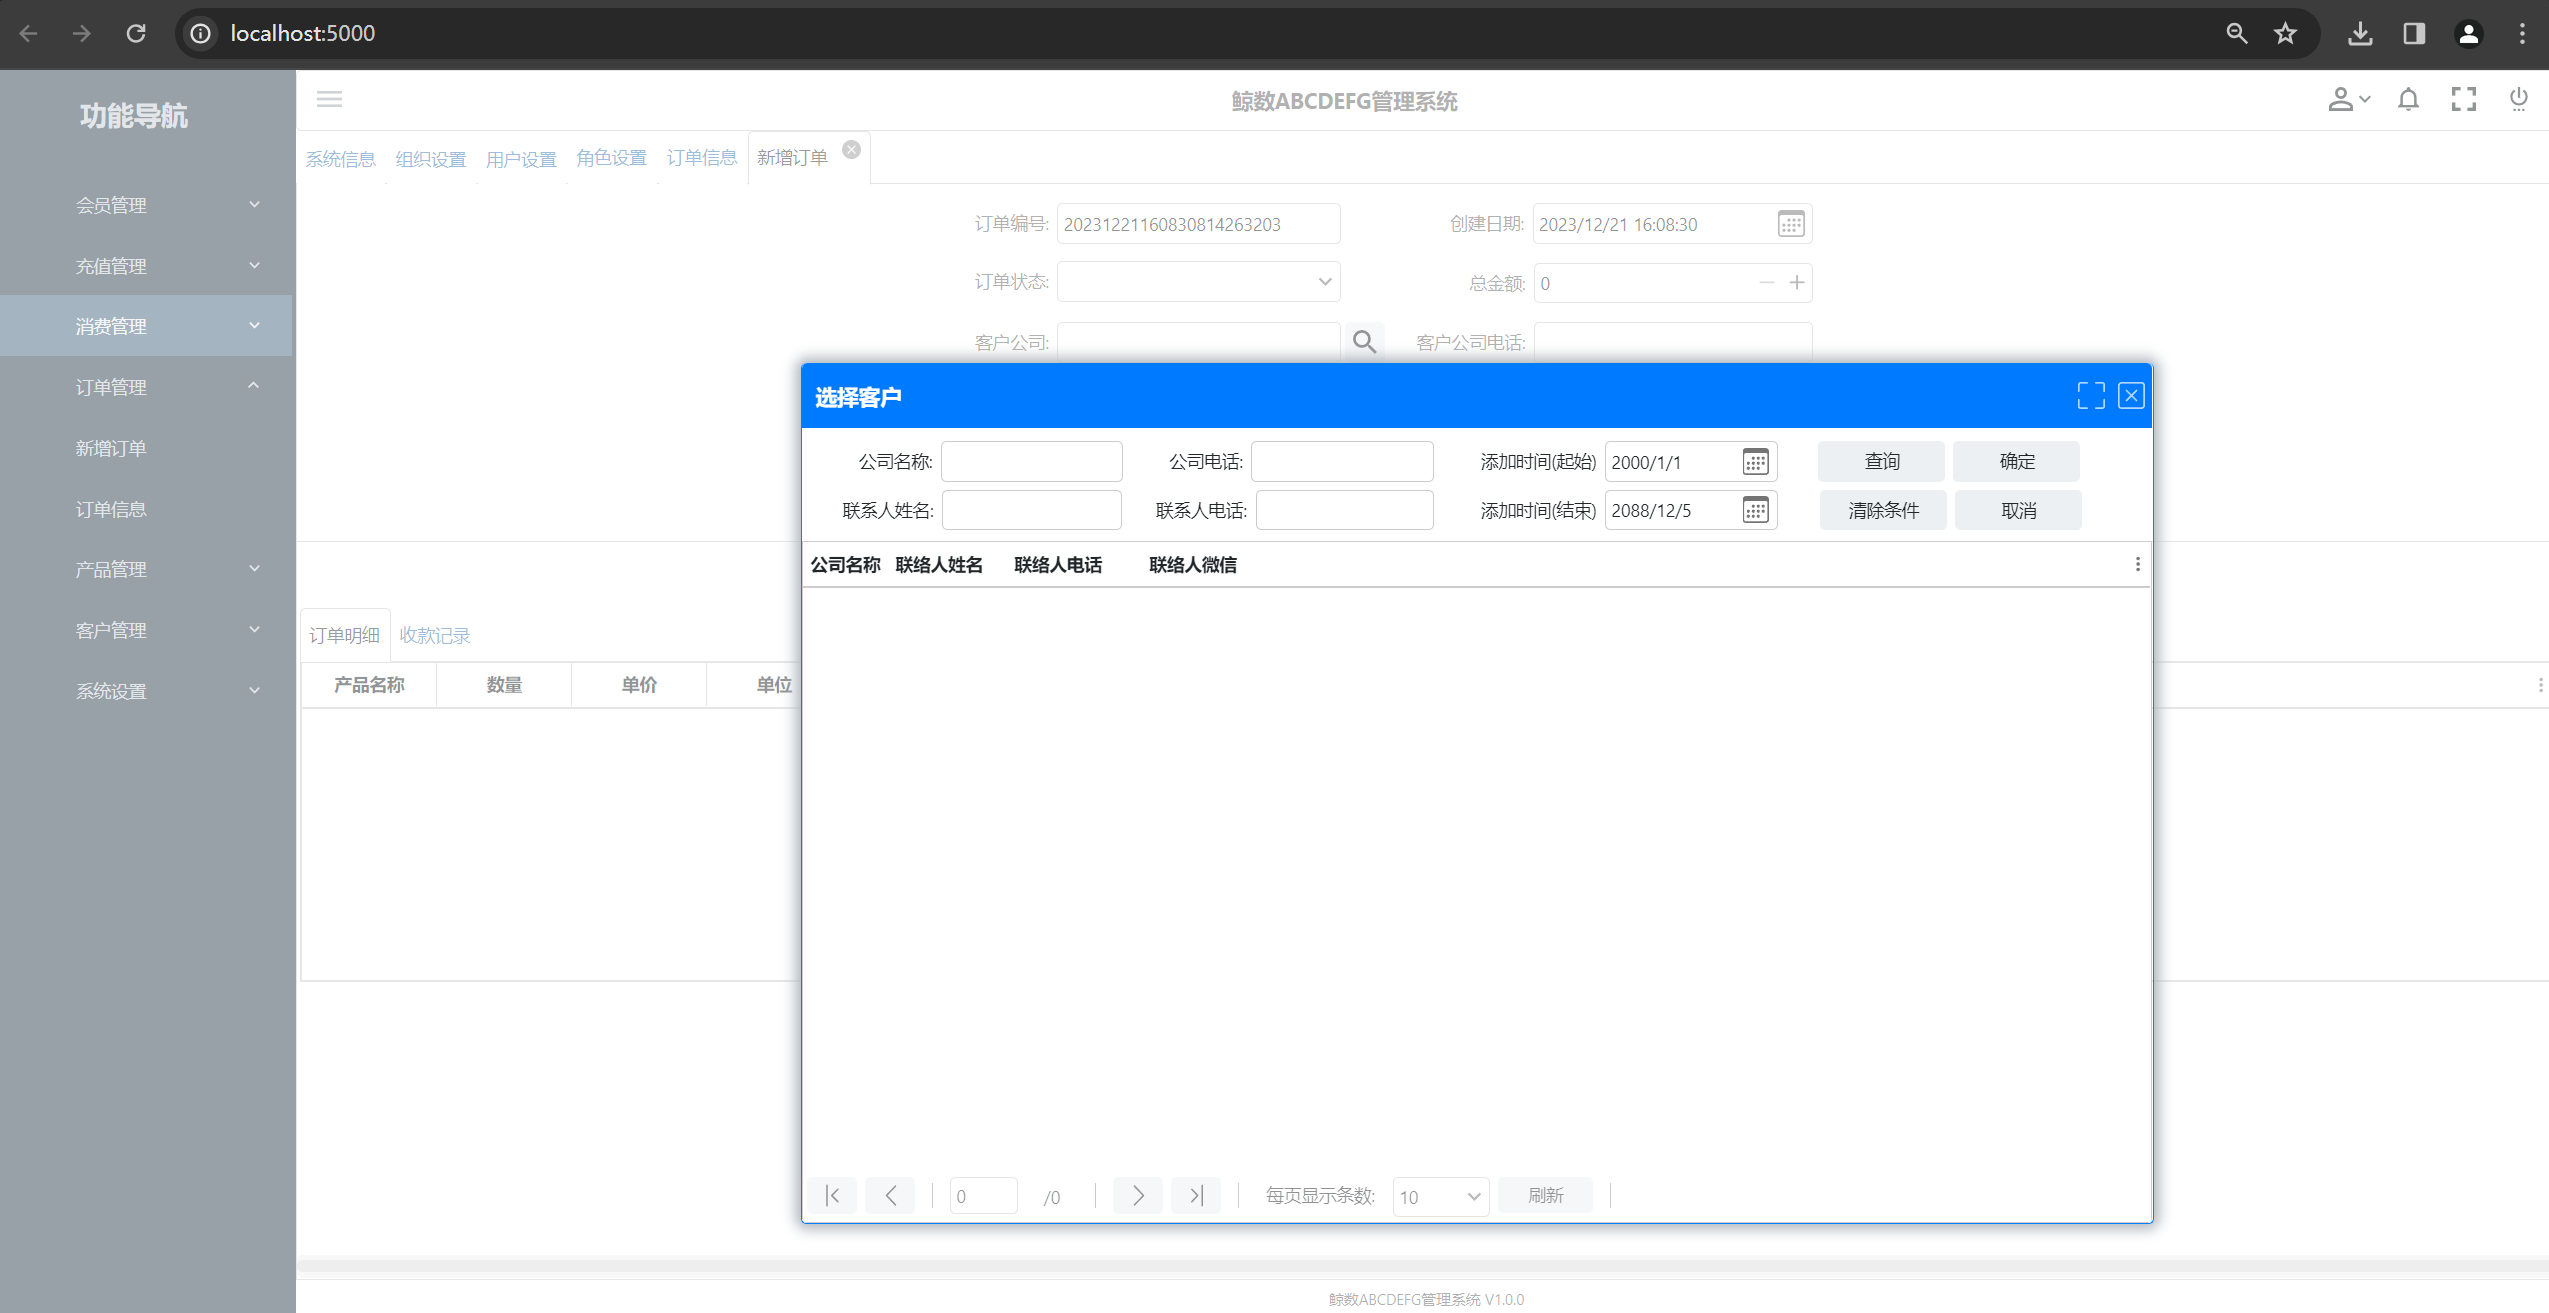Go to the last page of results

(1196, 1195)
